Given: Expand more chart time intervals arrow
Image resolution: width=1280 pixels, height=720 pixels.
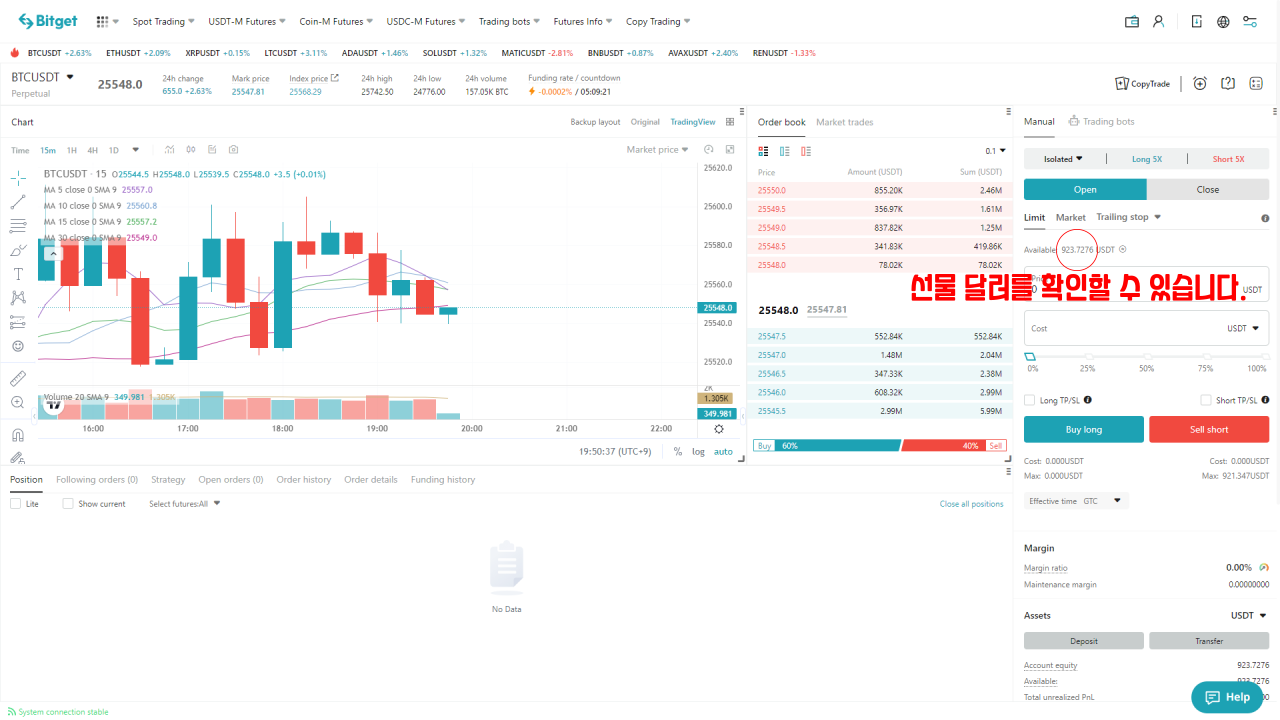Looking at the screenshot, I should [136, 150].
